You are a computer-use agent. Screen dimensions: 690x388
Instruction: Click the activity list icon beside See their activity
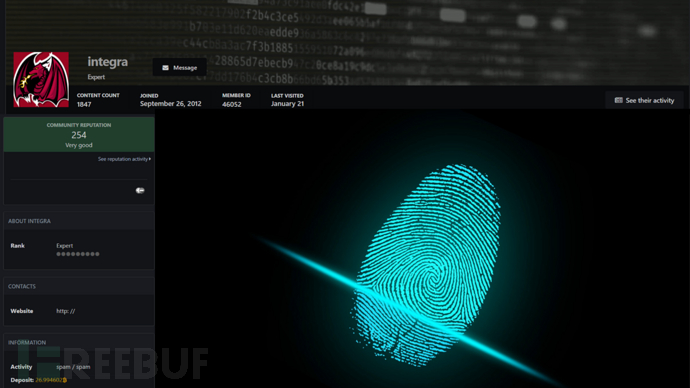point(618,100)
